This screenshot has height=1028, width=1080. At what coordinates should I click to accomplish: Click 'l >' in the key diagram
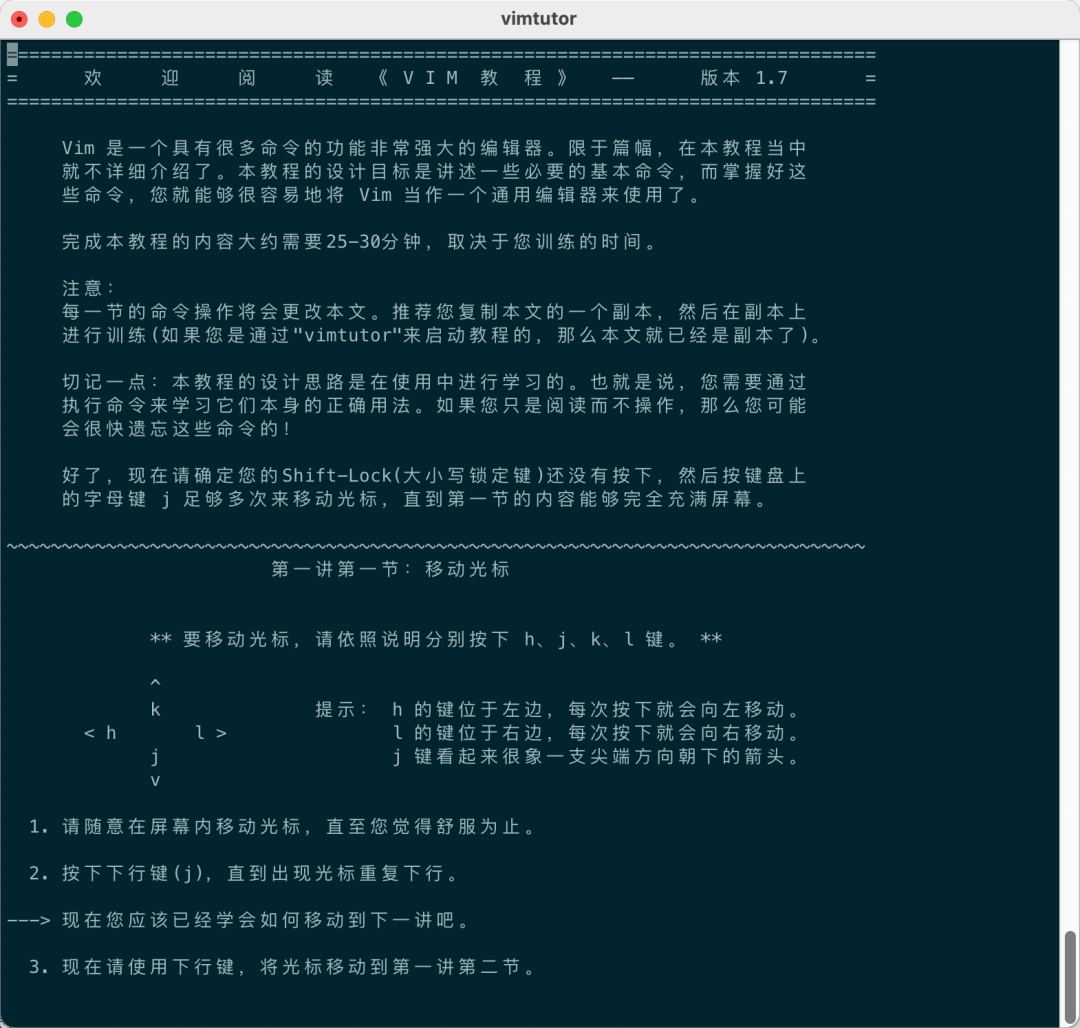pyautogui.click(x=211, y=733)
